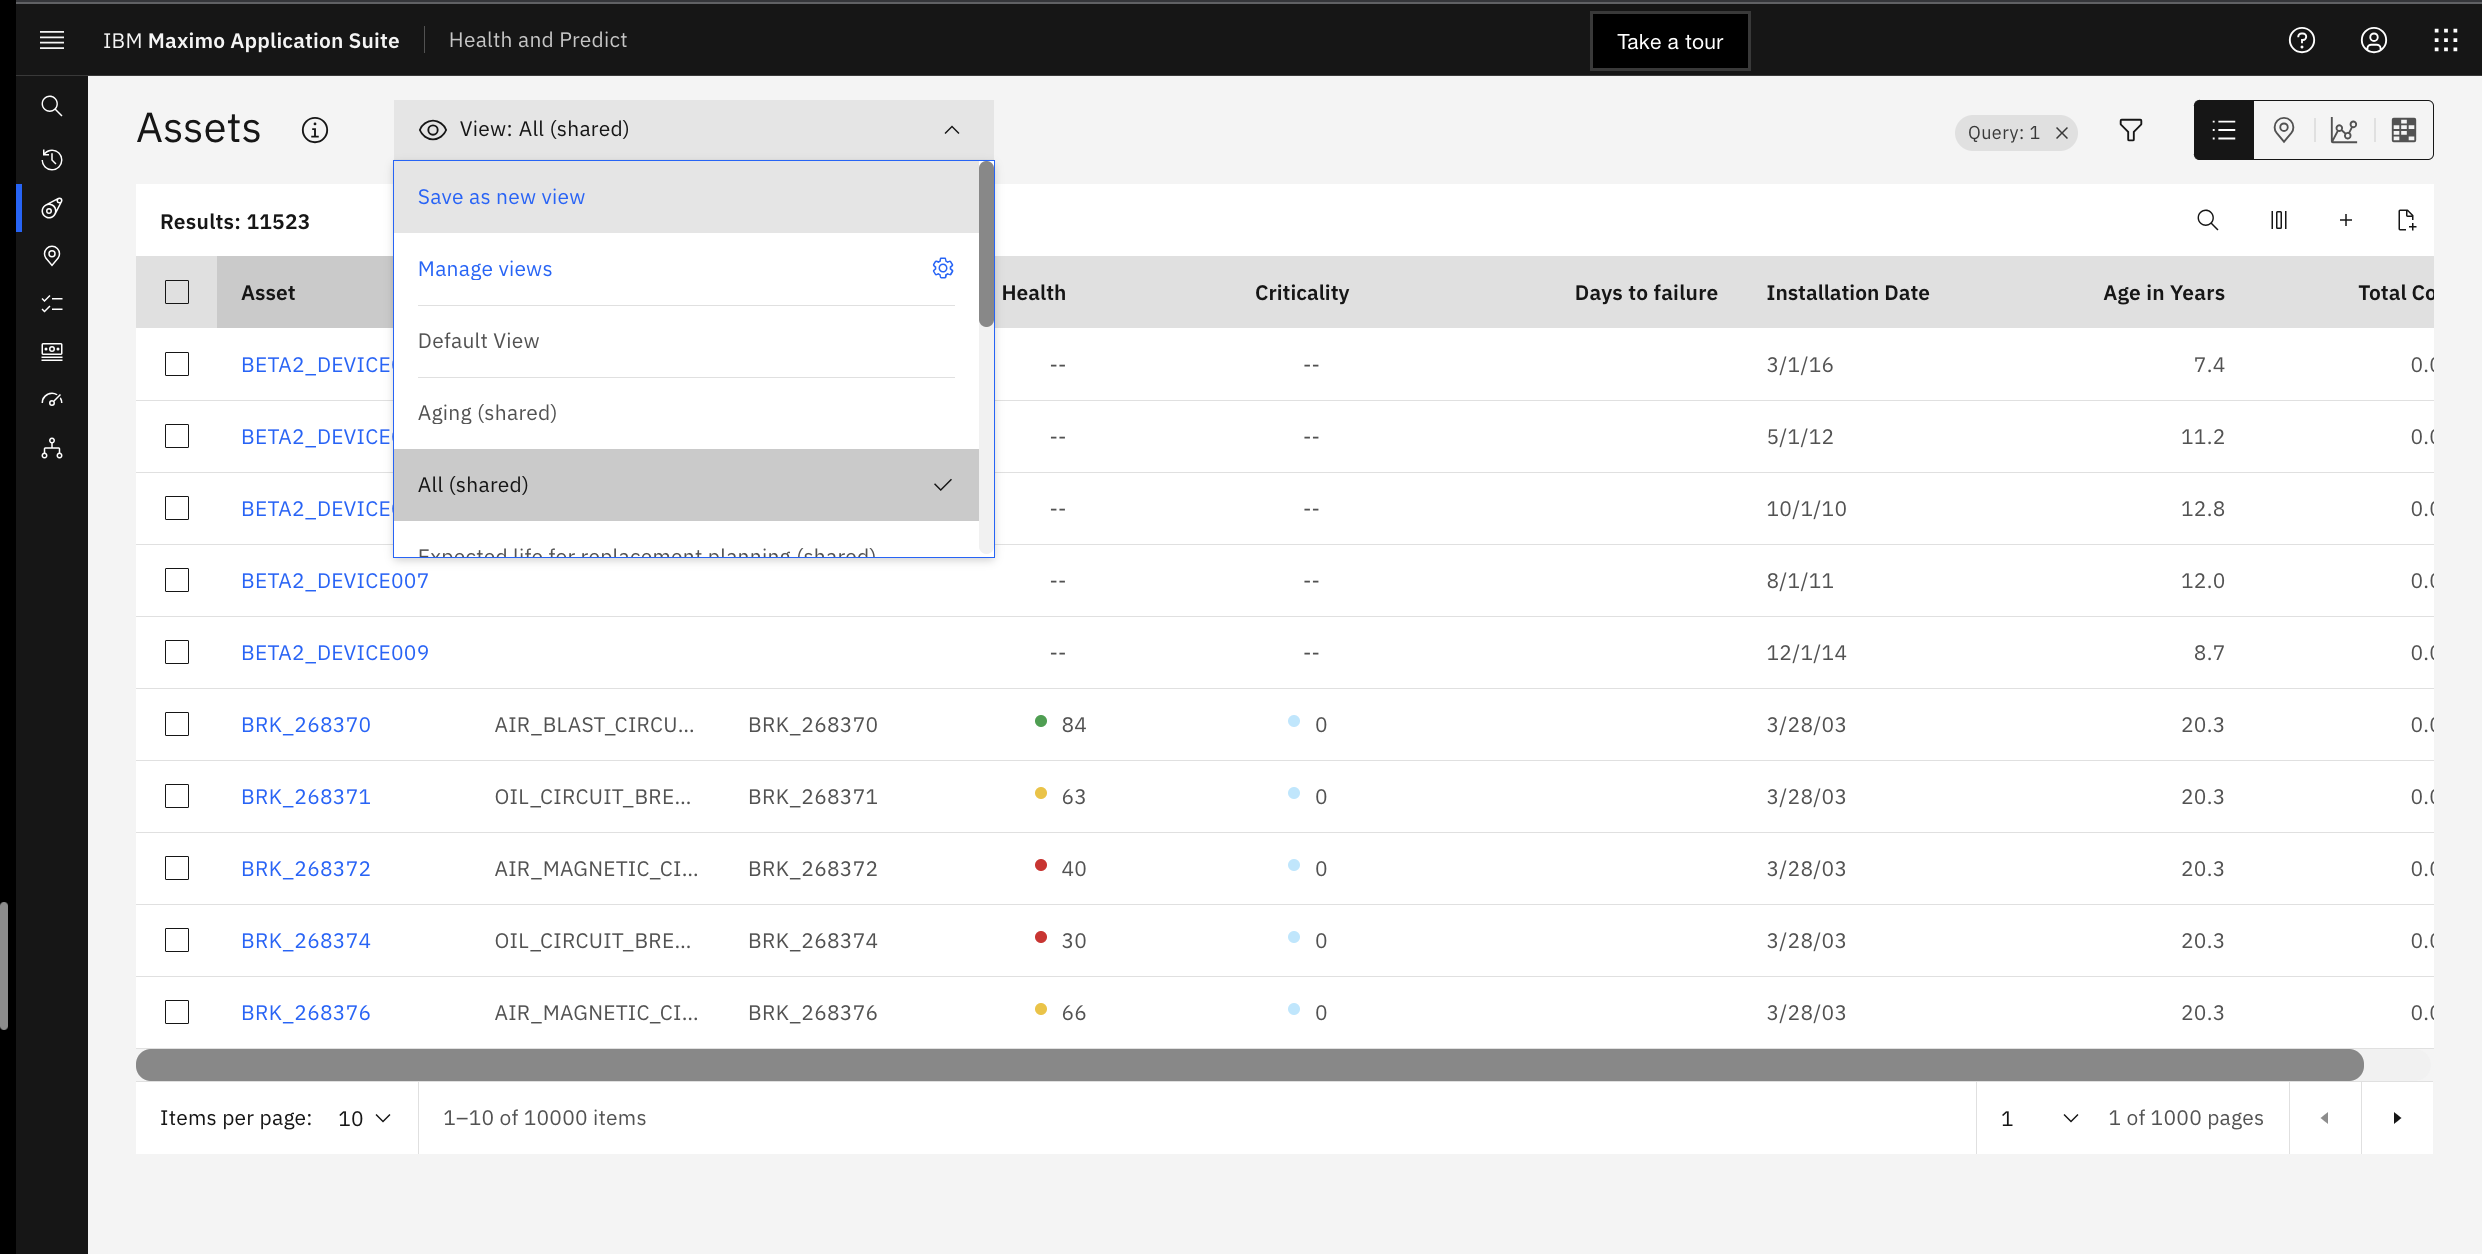Search within the results table

(x=2208, y=220)
